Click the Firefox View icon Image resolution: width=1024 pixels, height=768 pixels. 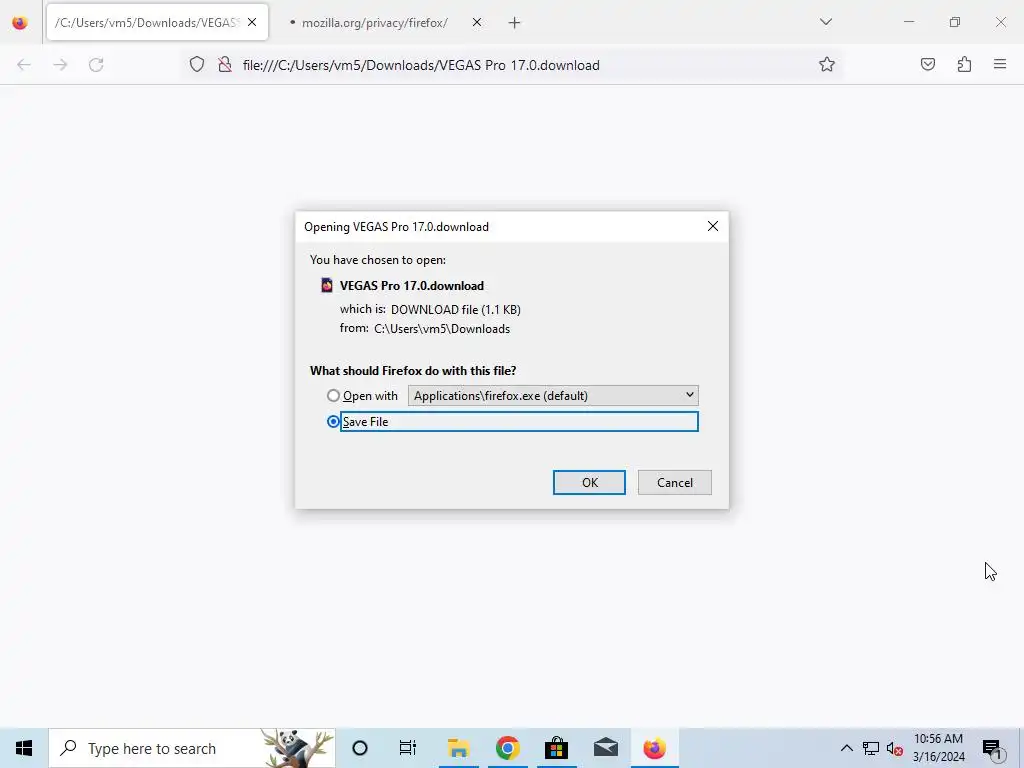click(20, 23)
